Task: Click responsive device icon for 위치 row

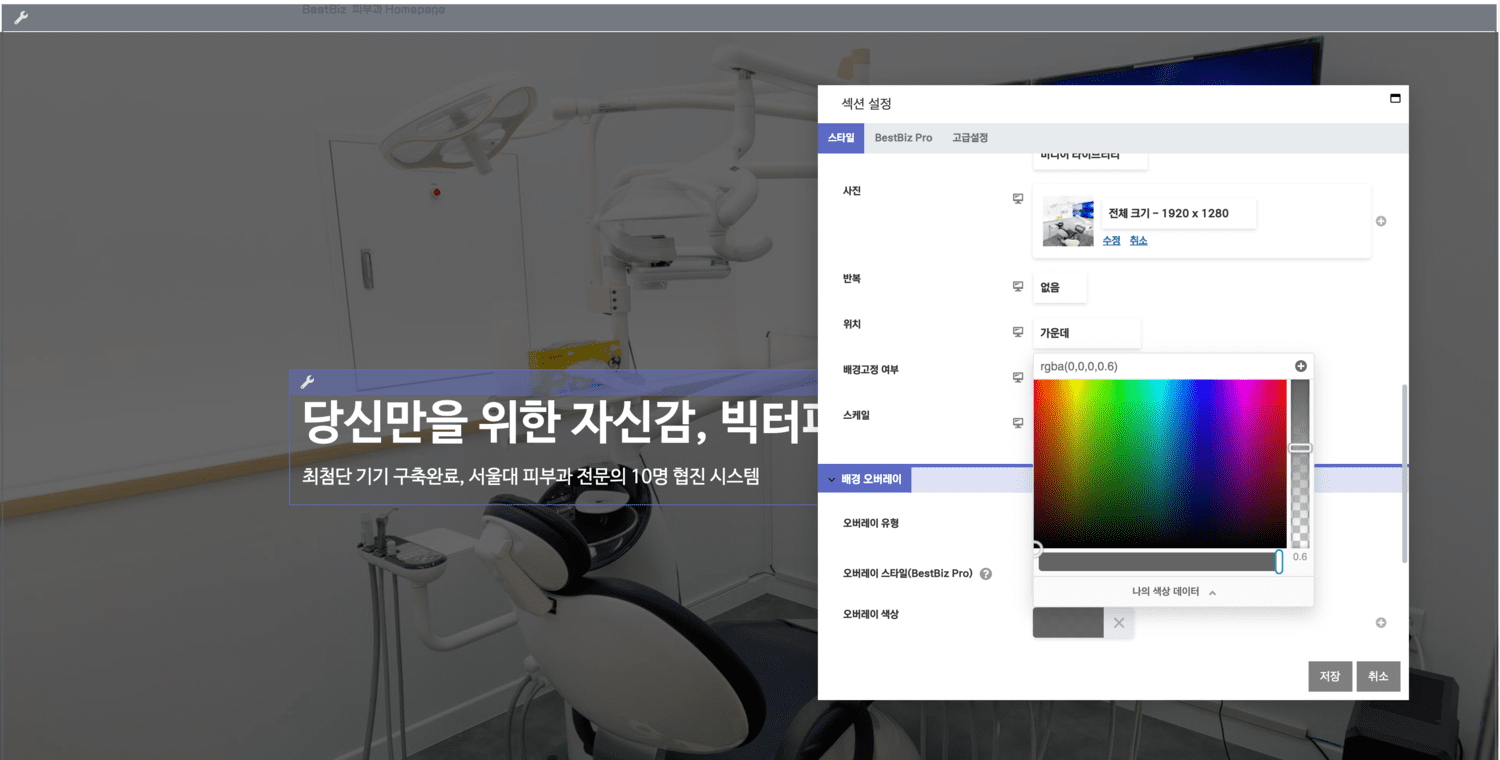Action: (x=1018, y=332)
